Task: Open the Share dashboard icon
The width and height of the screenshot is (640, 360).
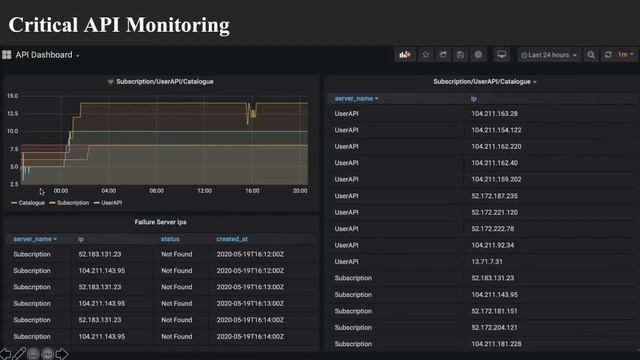Action: coord(443,55)
